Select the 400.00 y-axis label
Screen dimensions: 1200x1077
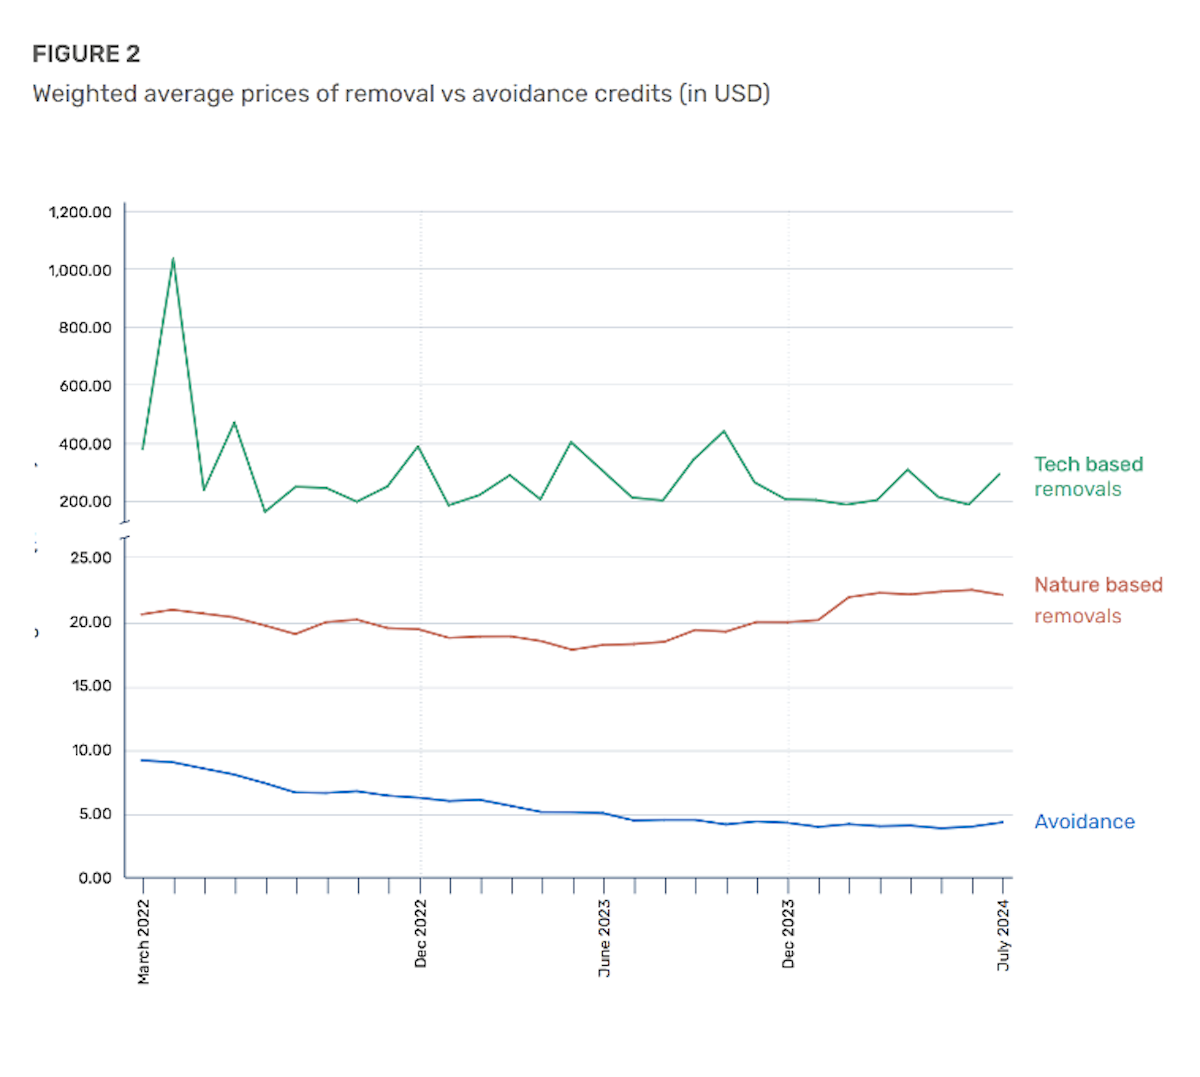click(85, 444)
